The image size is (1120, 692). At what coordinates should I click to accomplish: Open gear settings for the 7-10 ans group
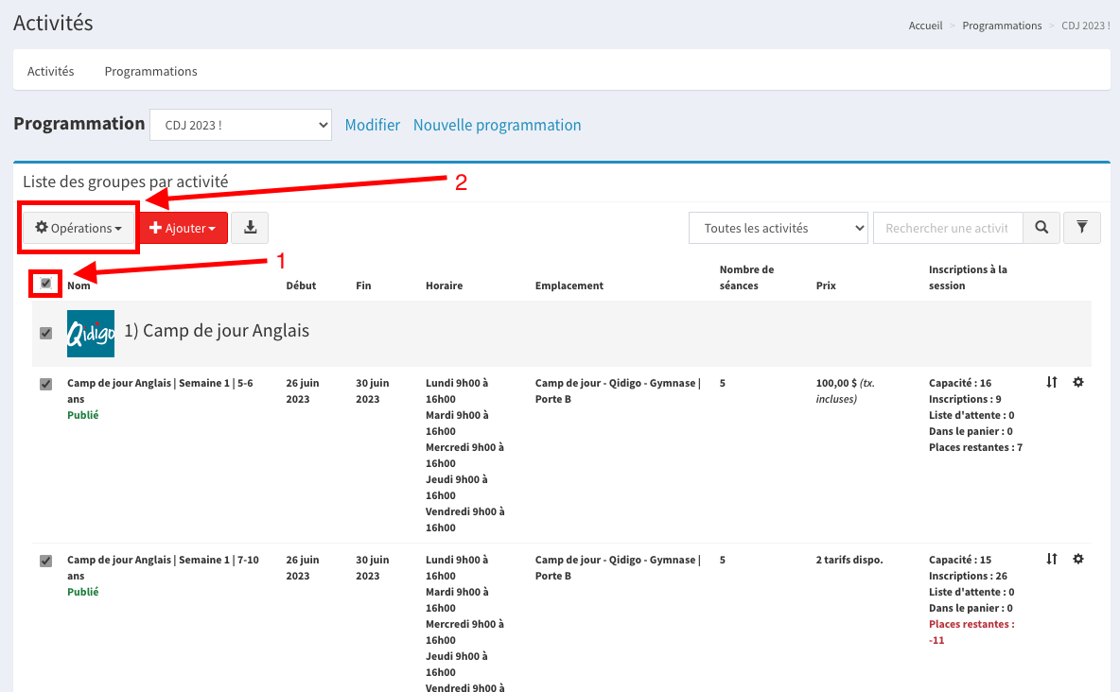[1078, 560]
